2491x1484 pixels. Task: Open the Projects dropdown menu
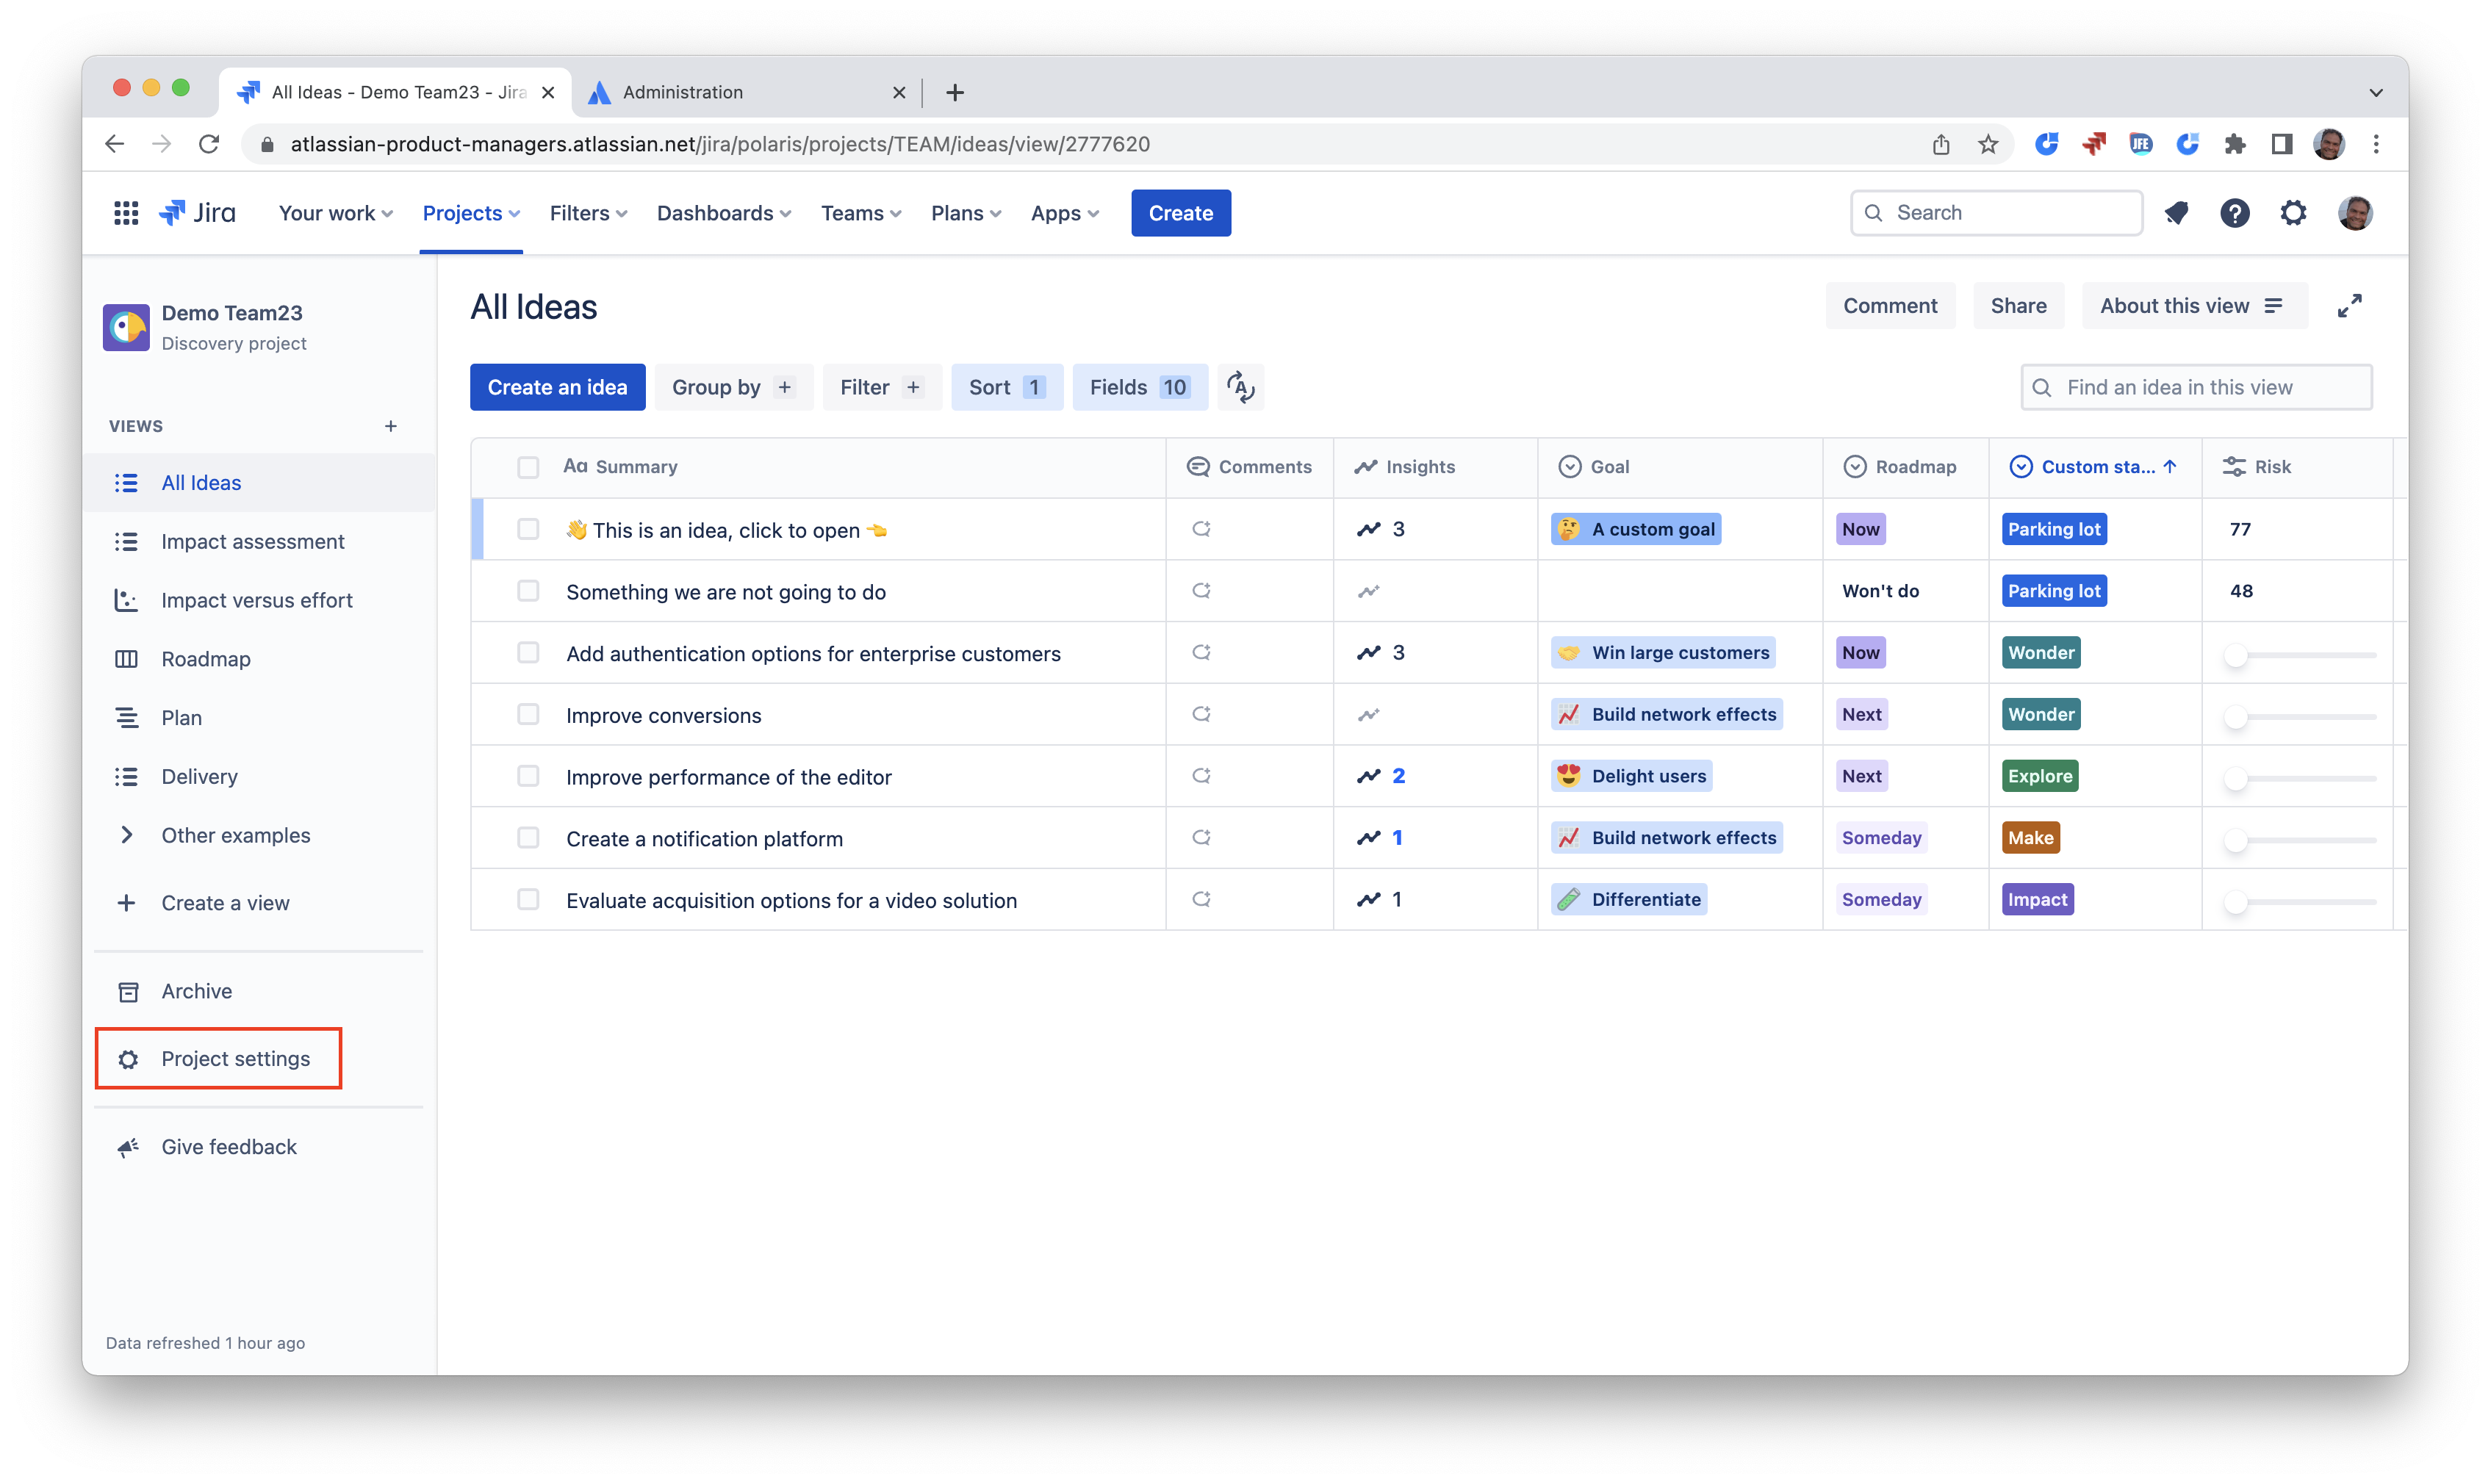[x=470, y=212]
